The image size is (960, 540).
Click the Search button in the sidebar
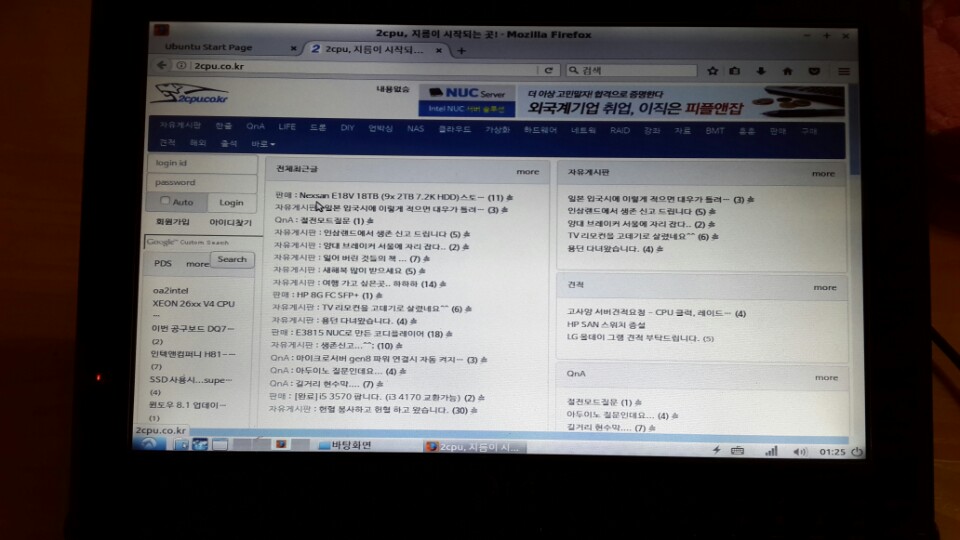(232, 259)
